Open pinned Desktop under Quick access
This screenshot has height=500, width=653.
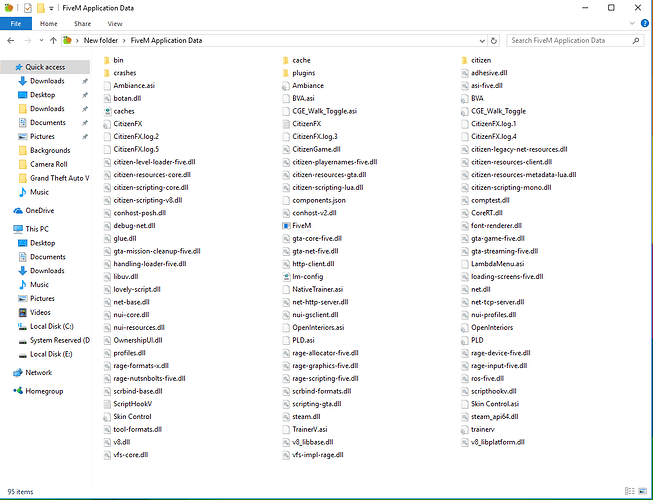(x=42, y=95)
